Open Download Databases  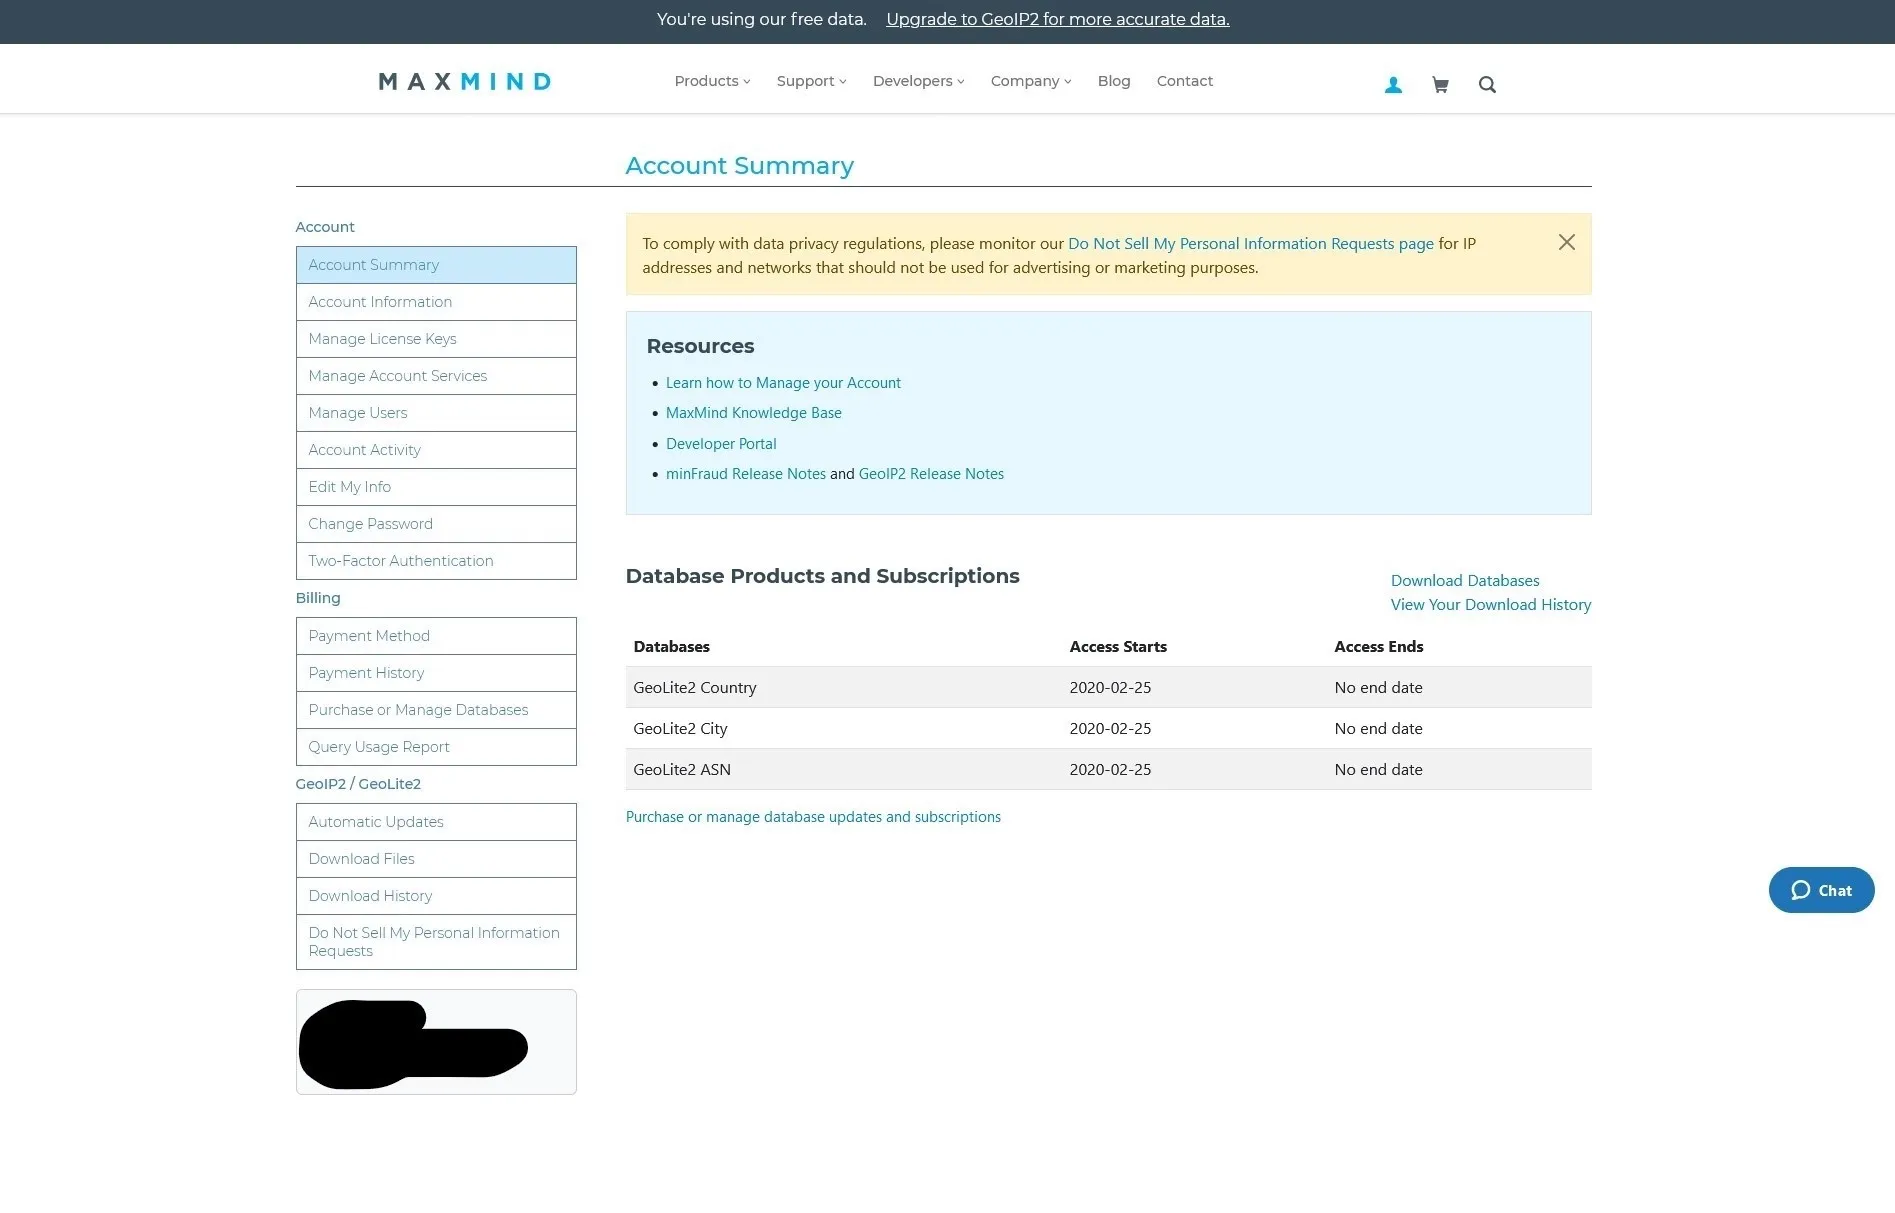[1464, 580]
